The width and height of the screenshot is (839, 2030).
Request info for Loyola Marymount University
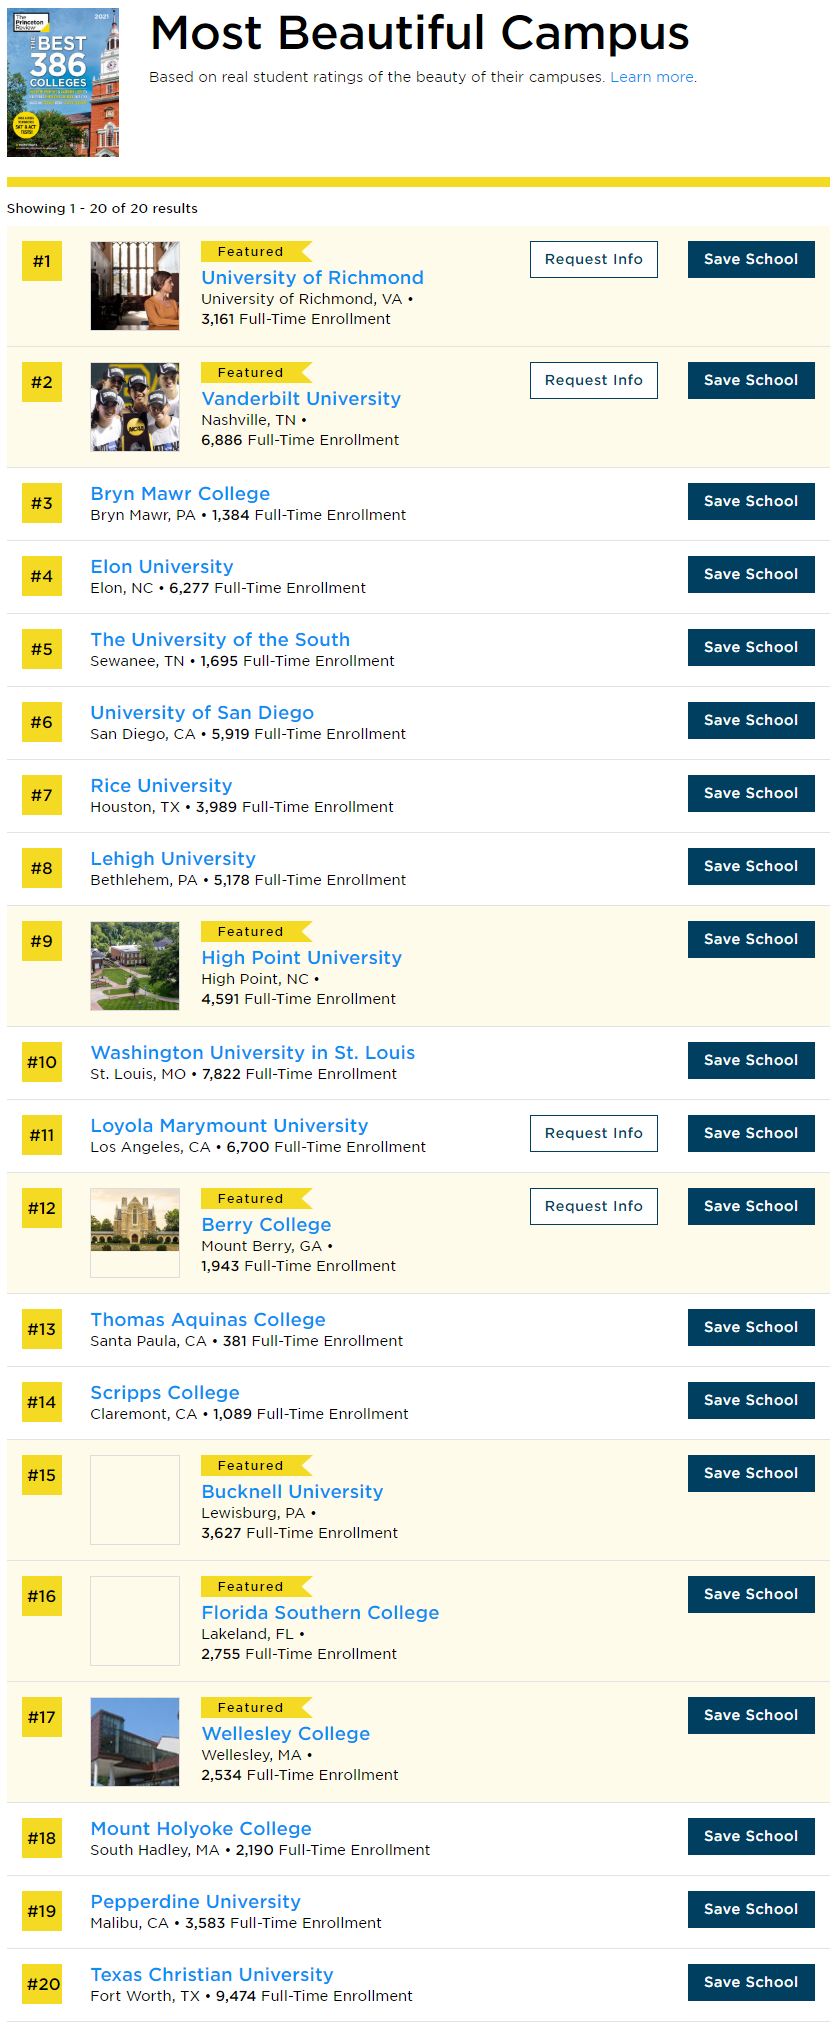594,1133
